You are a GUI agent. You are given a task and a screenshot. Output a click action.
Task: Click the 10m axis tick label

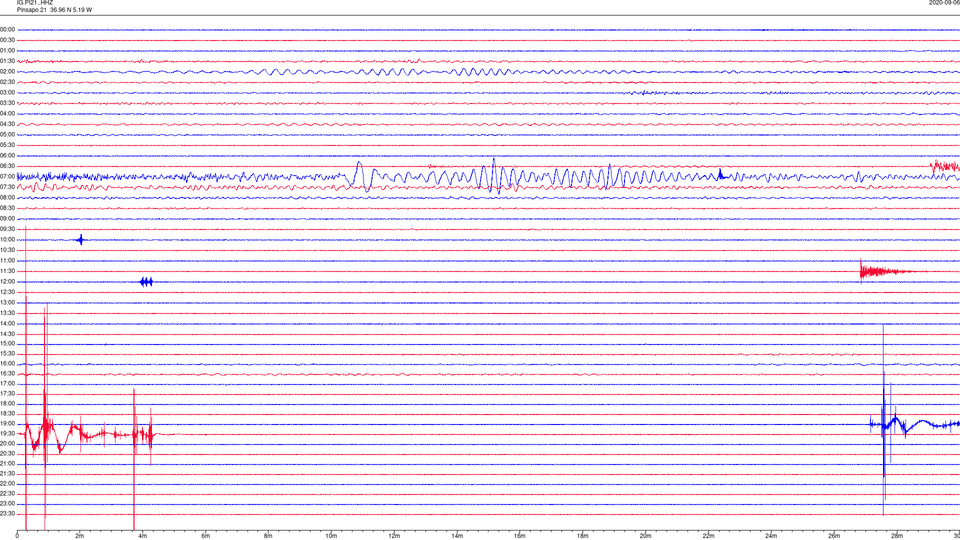[331, 536]
